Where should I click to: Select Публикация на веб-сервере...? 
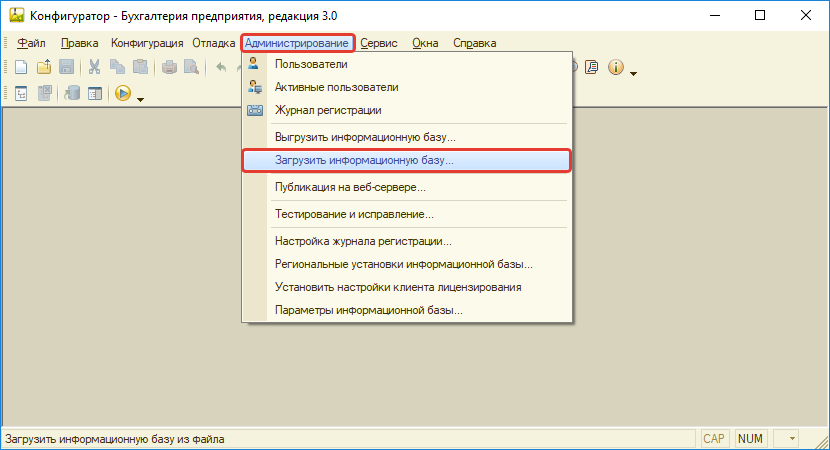407,187
